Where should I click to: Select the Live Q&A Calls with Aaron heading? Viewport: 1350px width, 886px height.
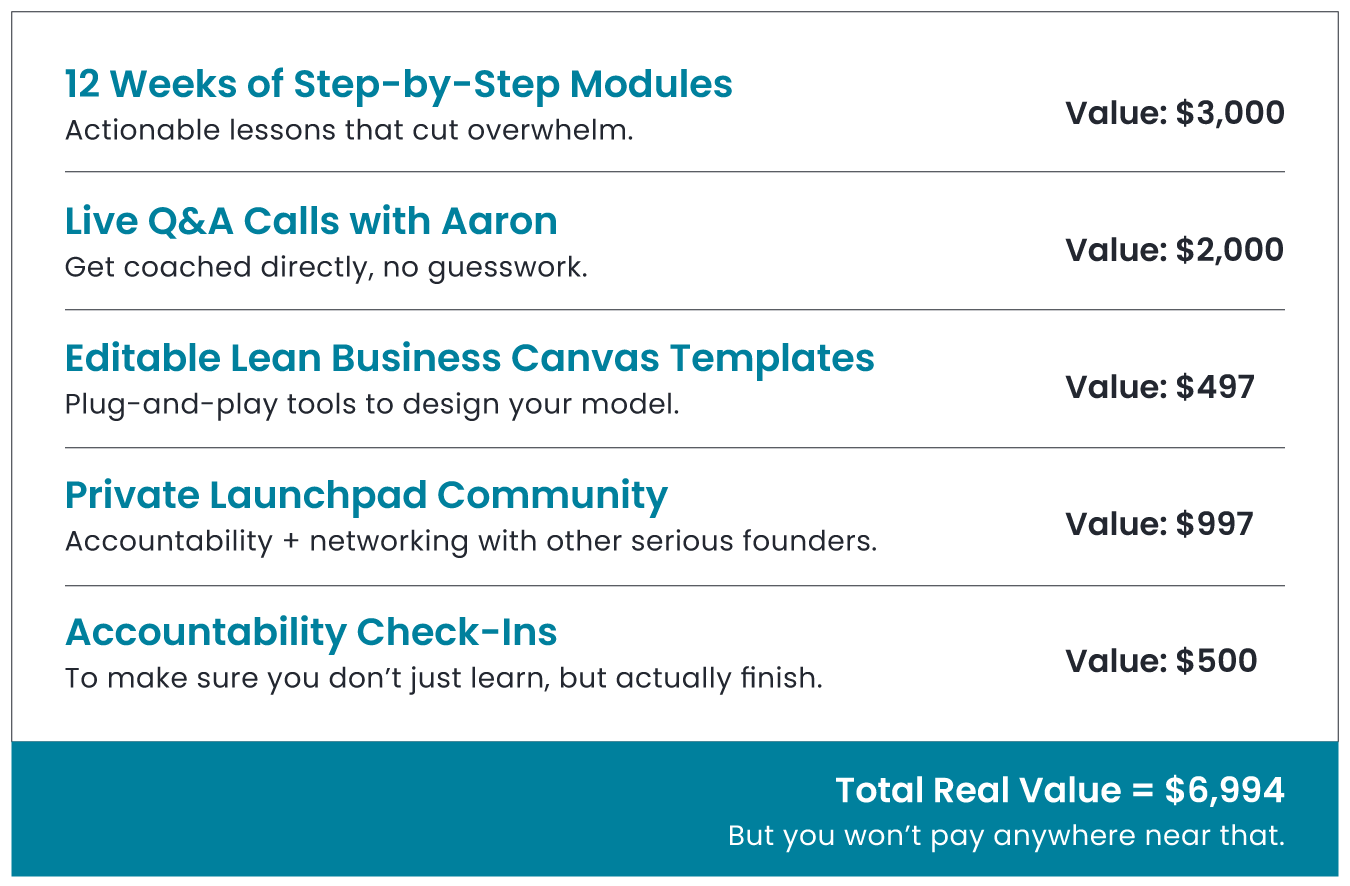click(311, 222)
